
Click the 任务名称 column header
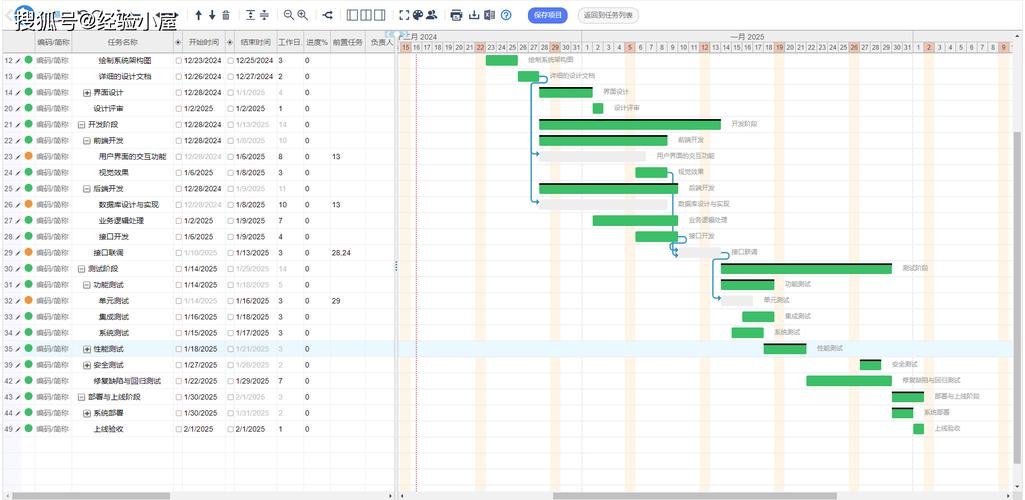(x=122, y=42)
